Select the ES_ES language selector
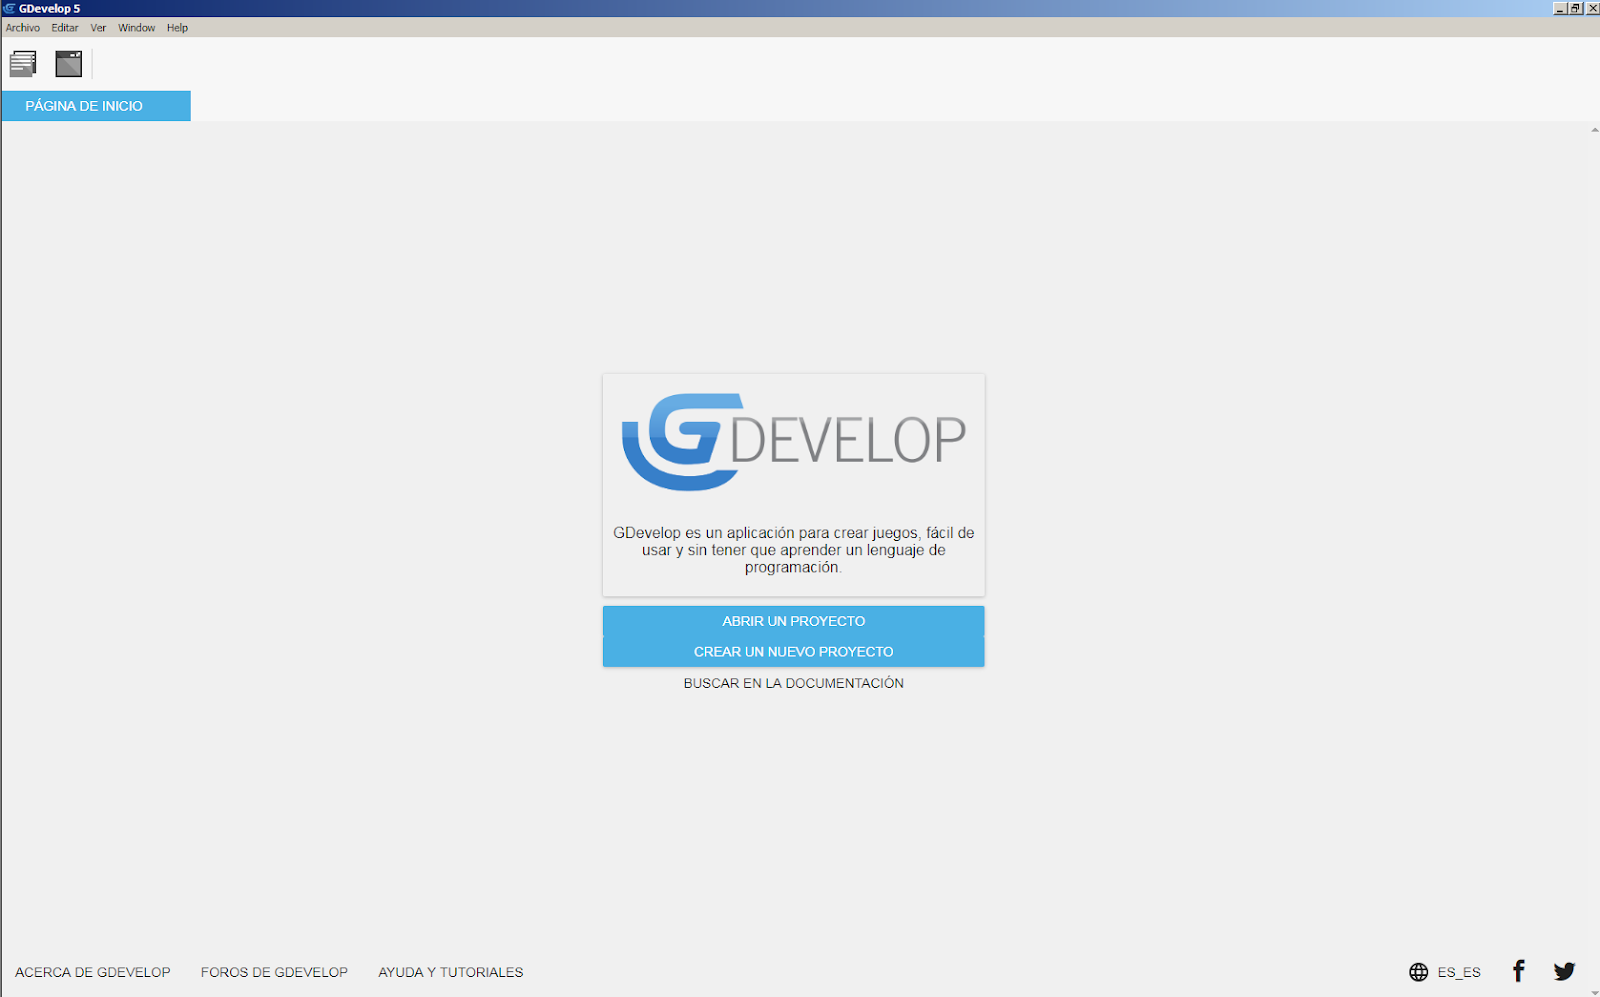 [1458, 971]
